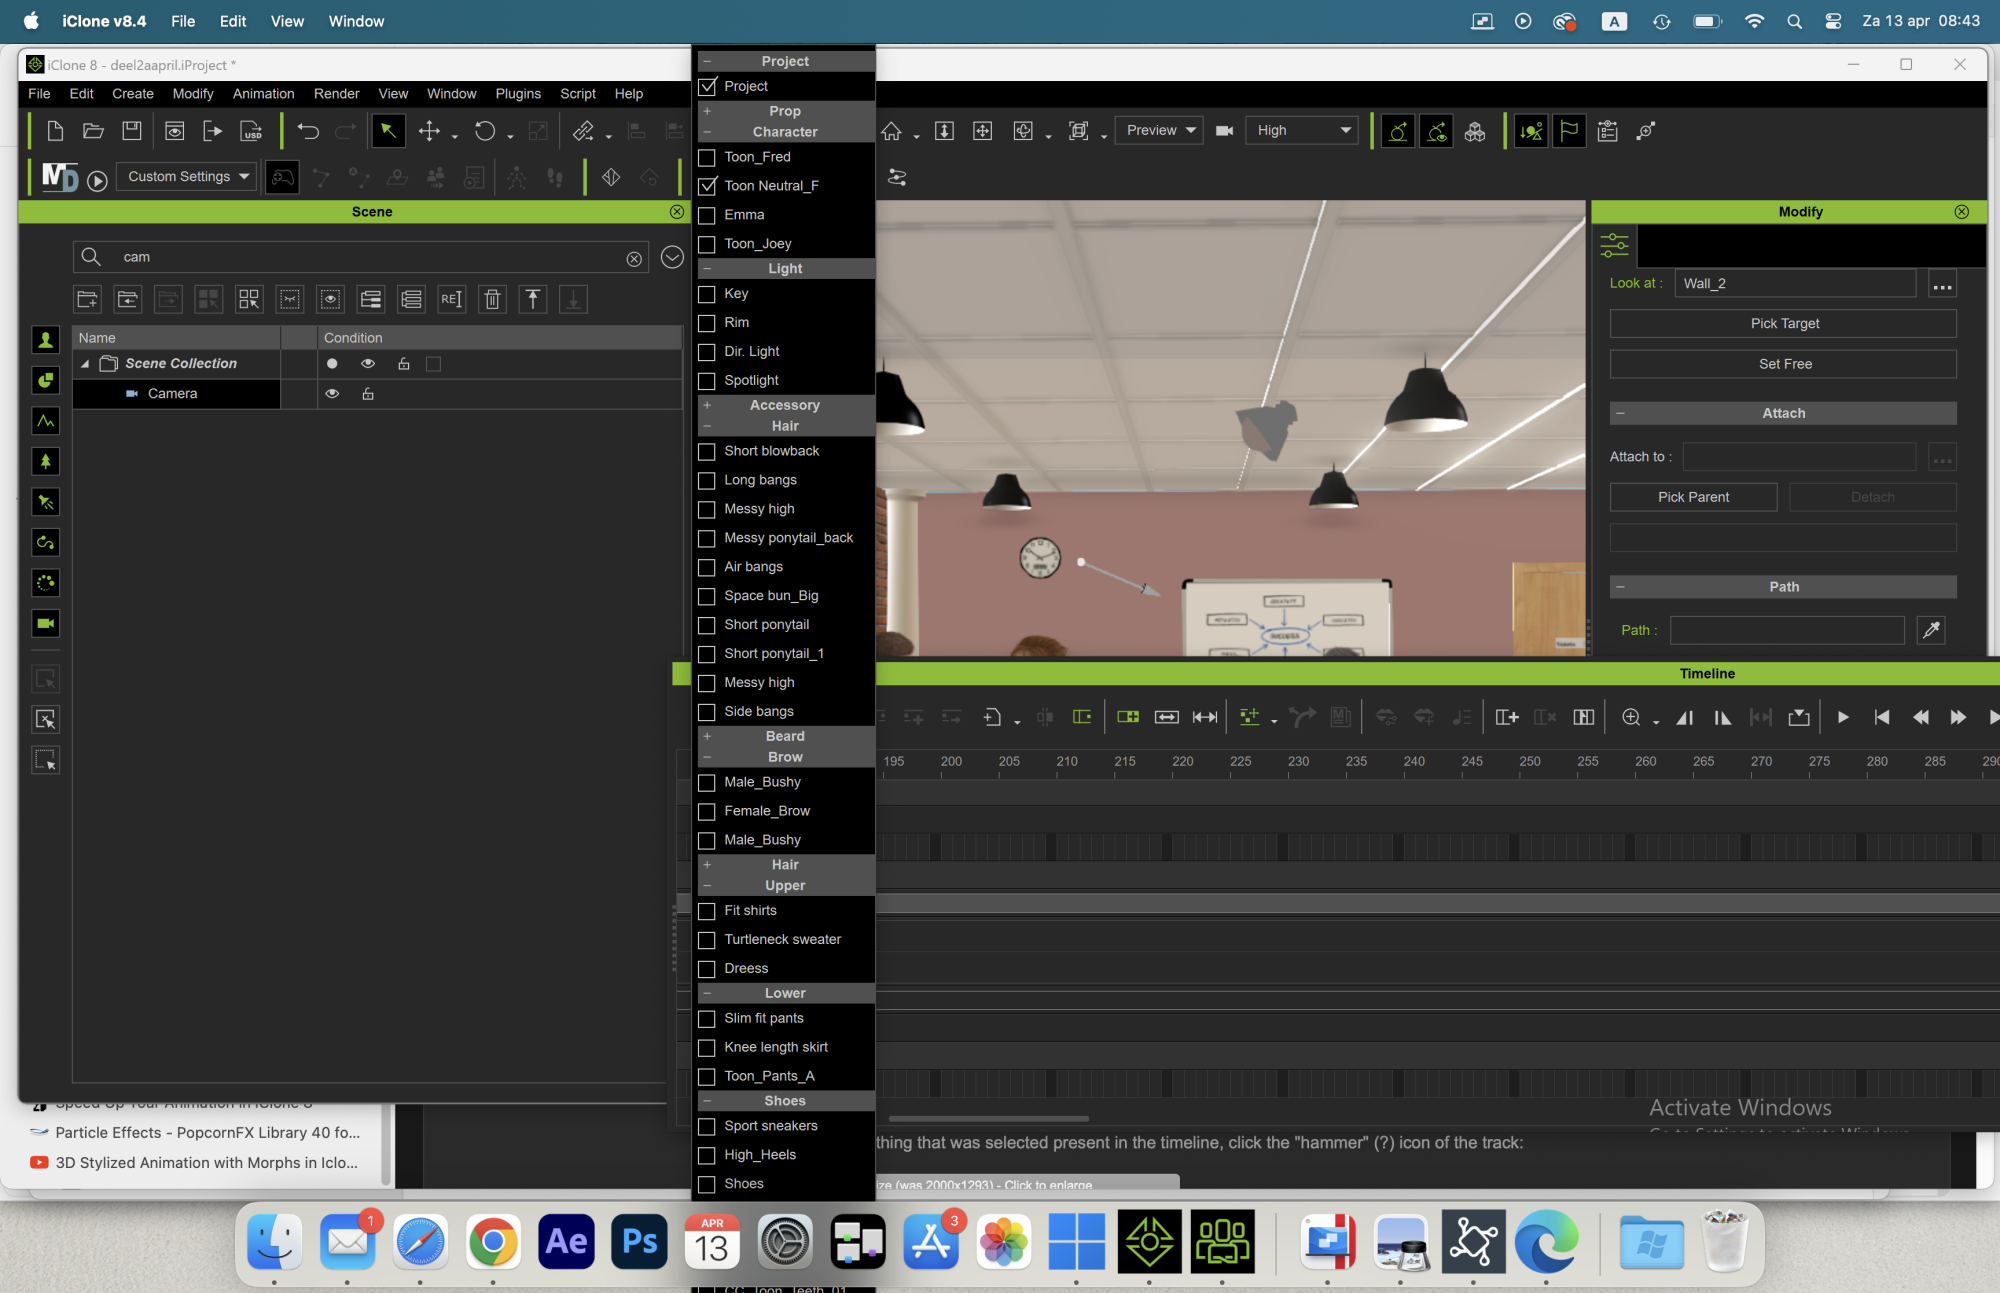Check the Turtleneck sweater checkbox

707,940
